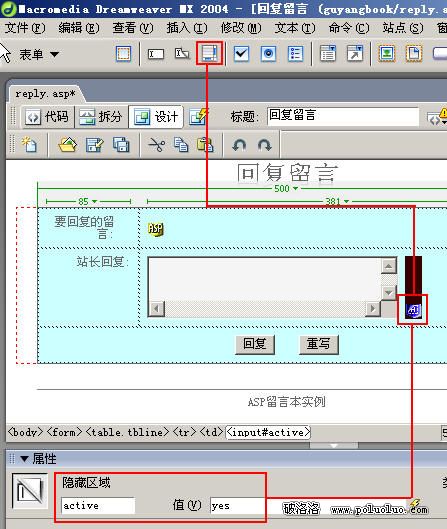Click the textarea scroll right arrow
447x529 pixels.
coord(373,308)
